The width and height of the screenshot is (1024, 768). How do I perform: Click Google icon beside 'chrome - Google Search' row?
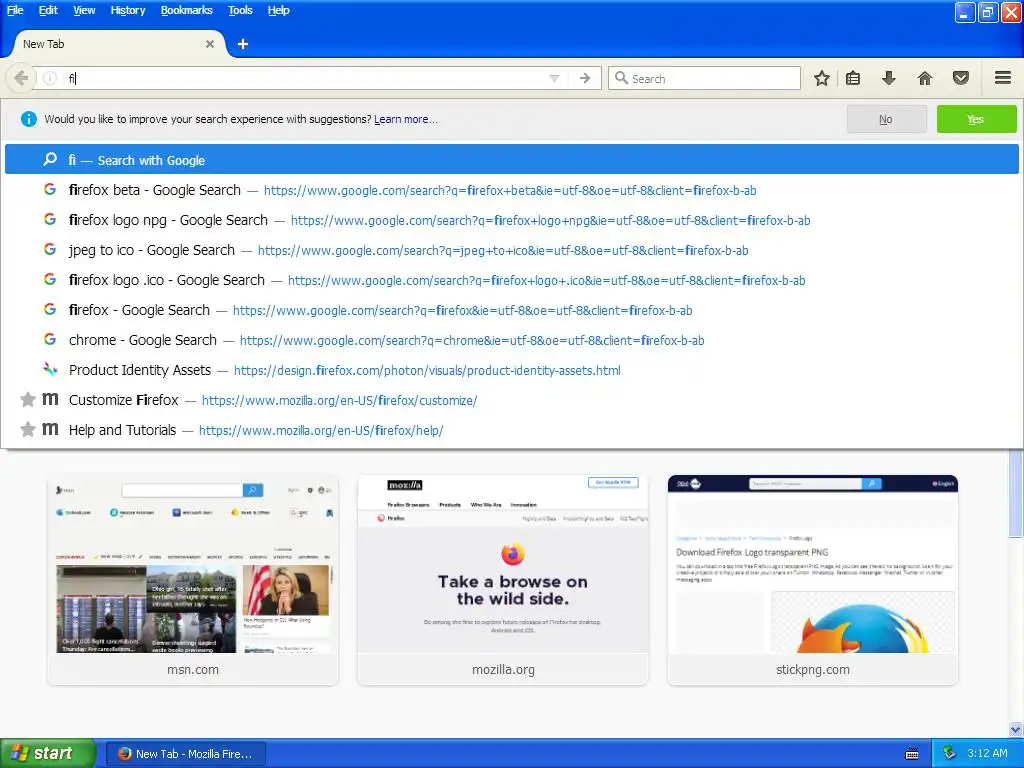(50, 340)
